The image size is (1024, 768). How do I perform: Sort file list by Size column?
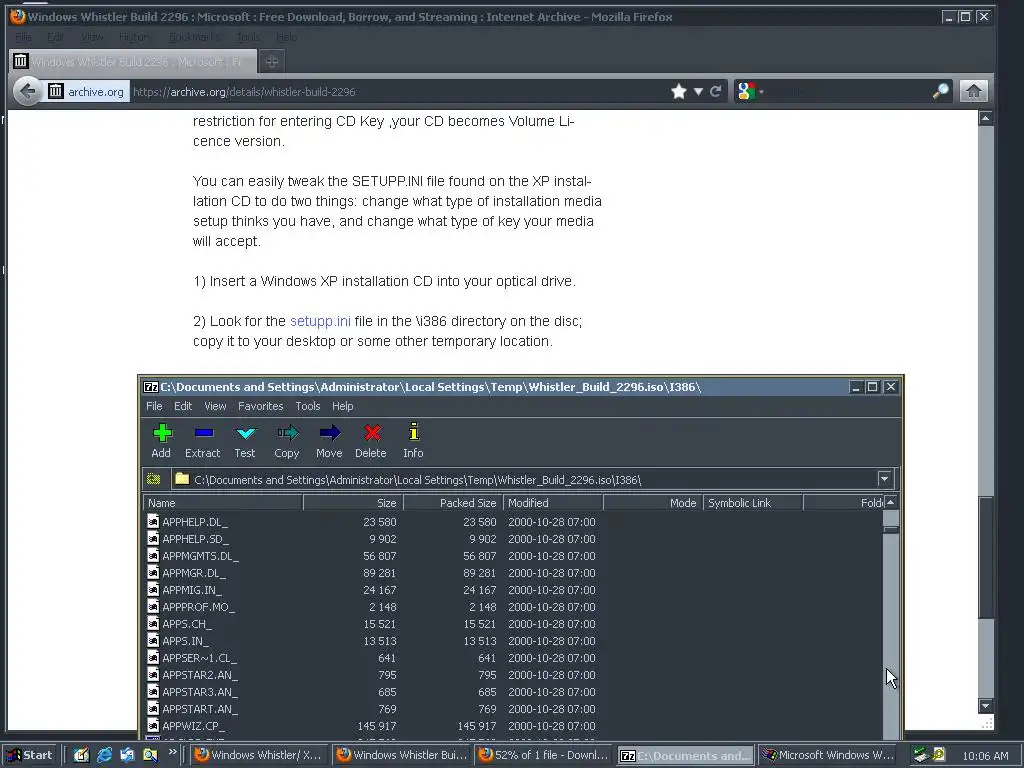click(x=353, y=503)
